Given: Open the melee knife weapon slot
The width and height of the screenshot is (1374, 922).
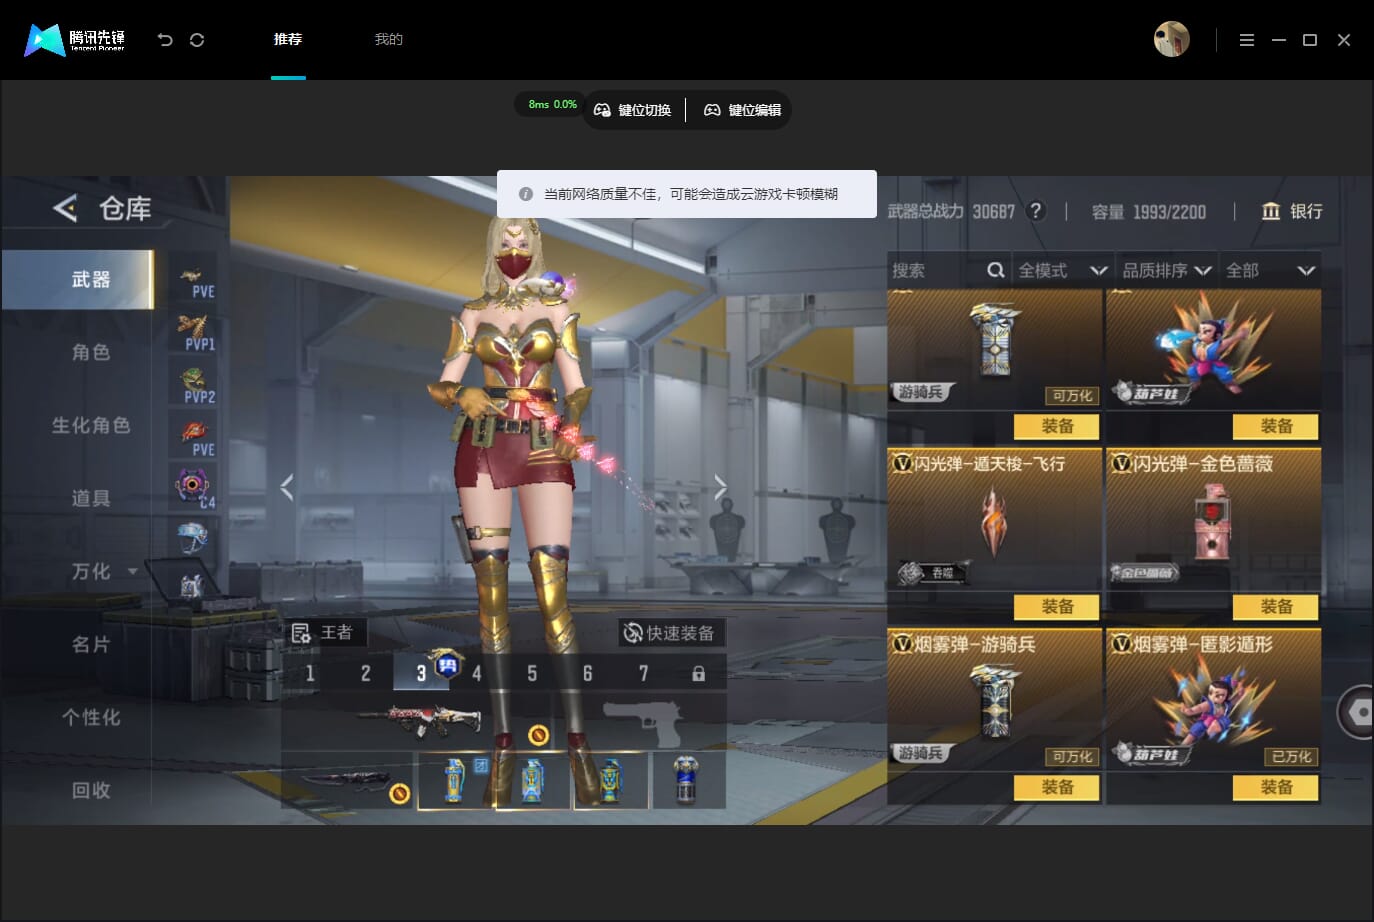Looking at the screenshot, I should 348,780.
